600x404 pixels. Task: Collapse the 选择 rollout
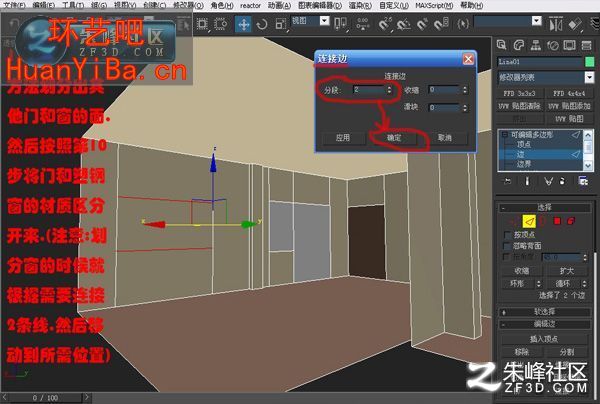(545, 207)
